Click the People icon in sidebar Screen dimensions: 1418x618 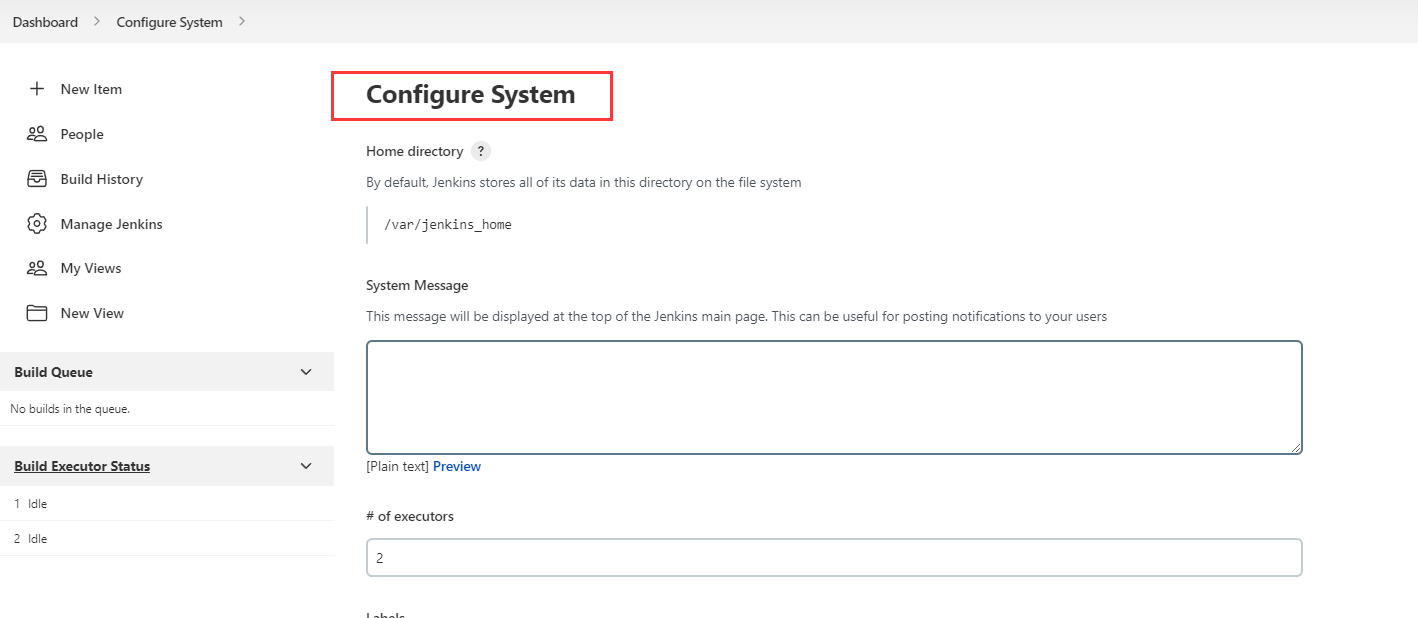coord(37,134)
